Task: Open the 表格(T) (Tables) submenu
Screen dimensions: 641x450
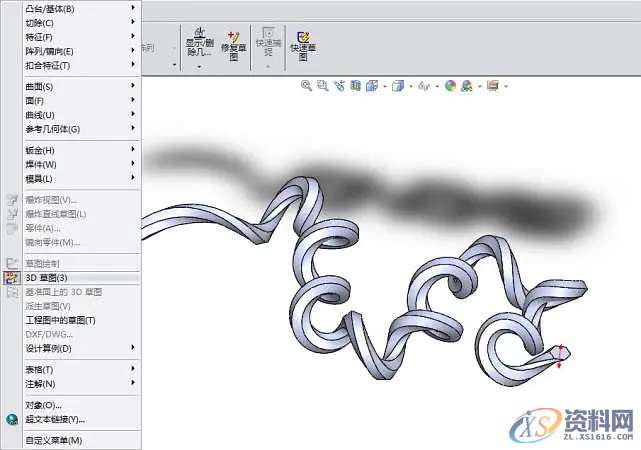Action: click(x=81, y=370)
